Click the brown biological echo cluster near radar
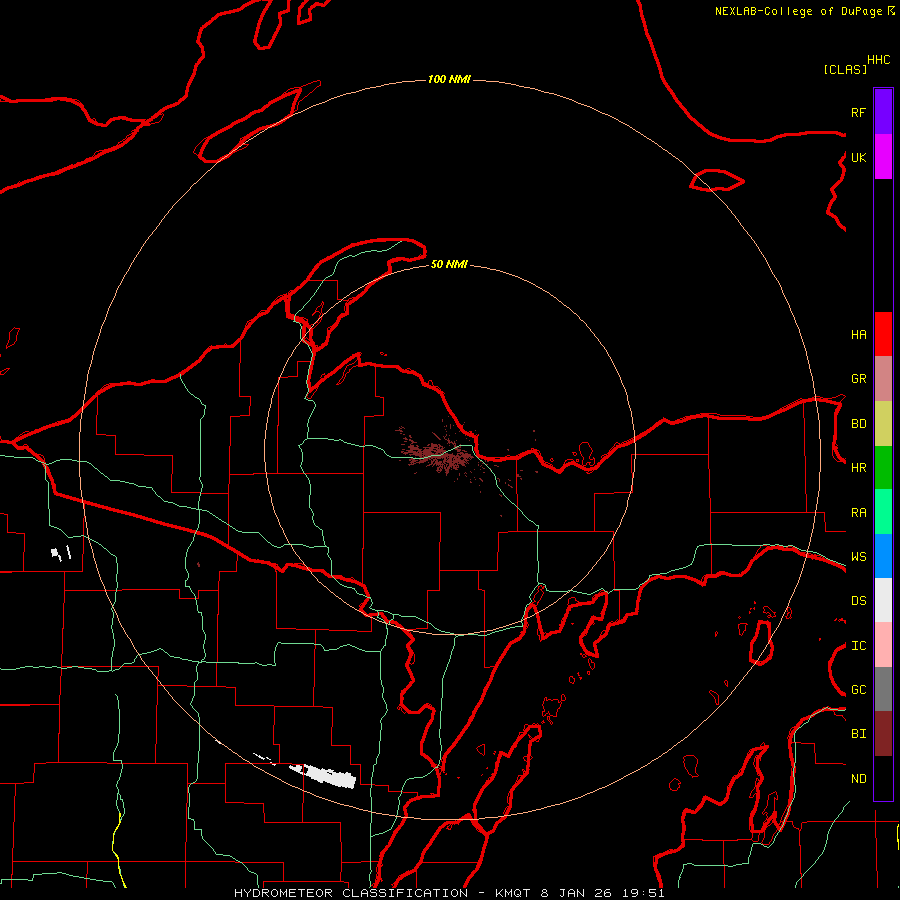 tap(441, 453)
